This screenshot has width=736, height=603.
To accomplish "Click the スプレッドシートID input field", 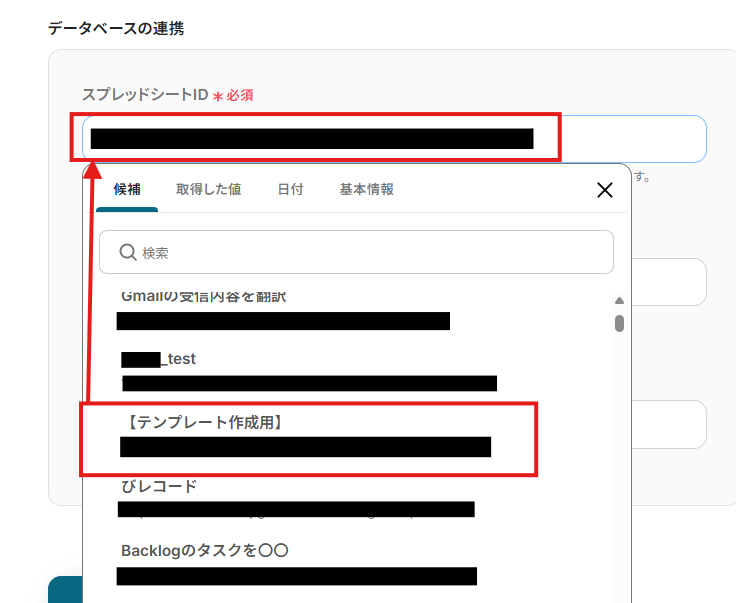I will pyautogui.click(x=394, y=139).
